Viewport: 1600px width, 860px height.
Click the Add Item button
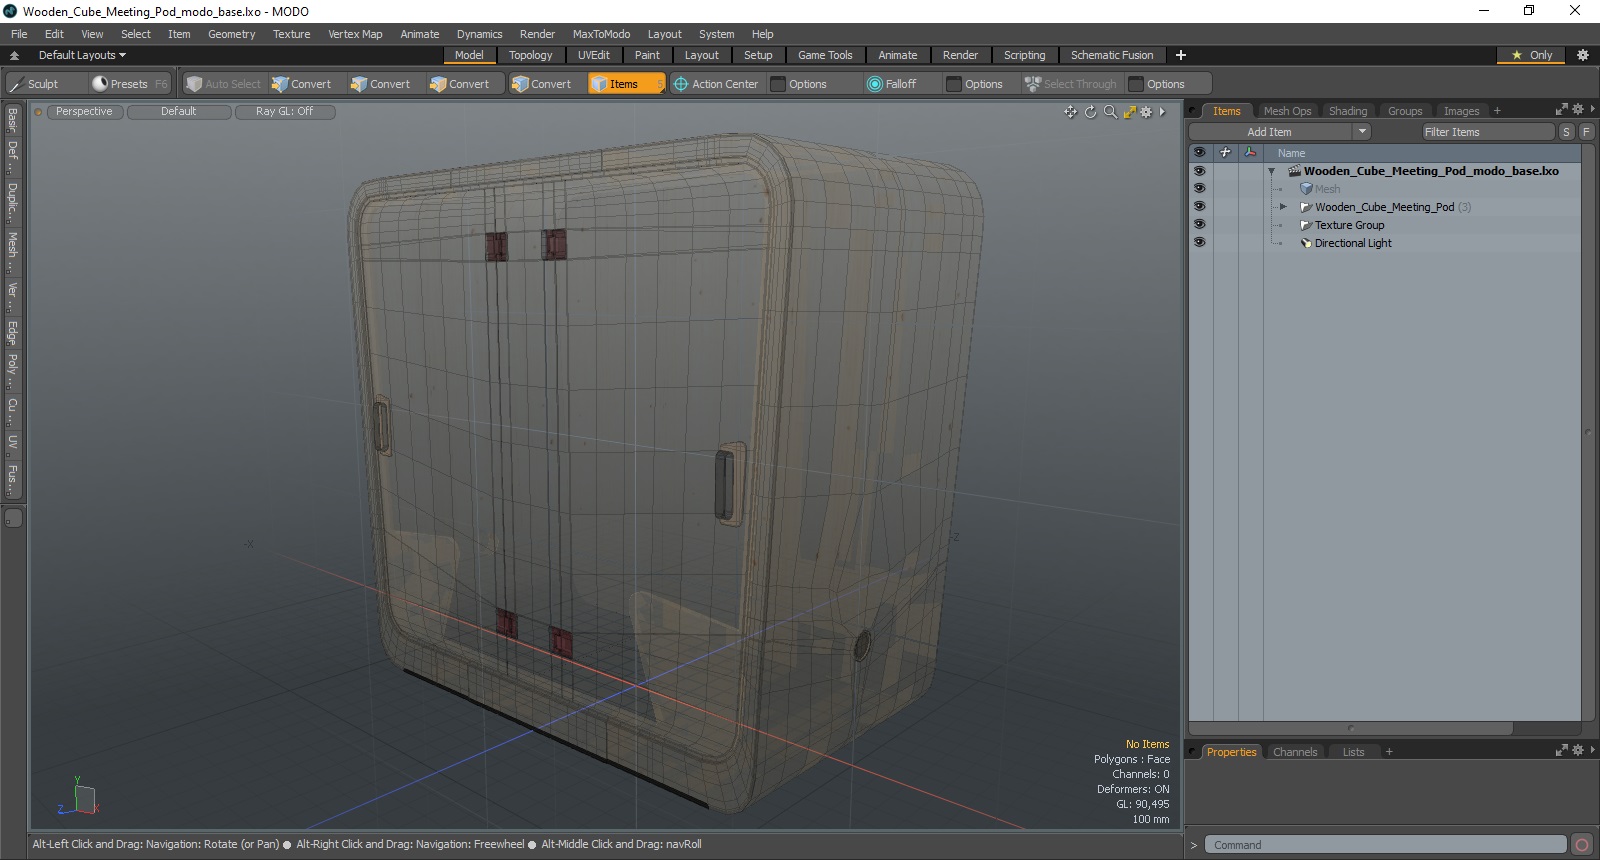1270,132
